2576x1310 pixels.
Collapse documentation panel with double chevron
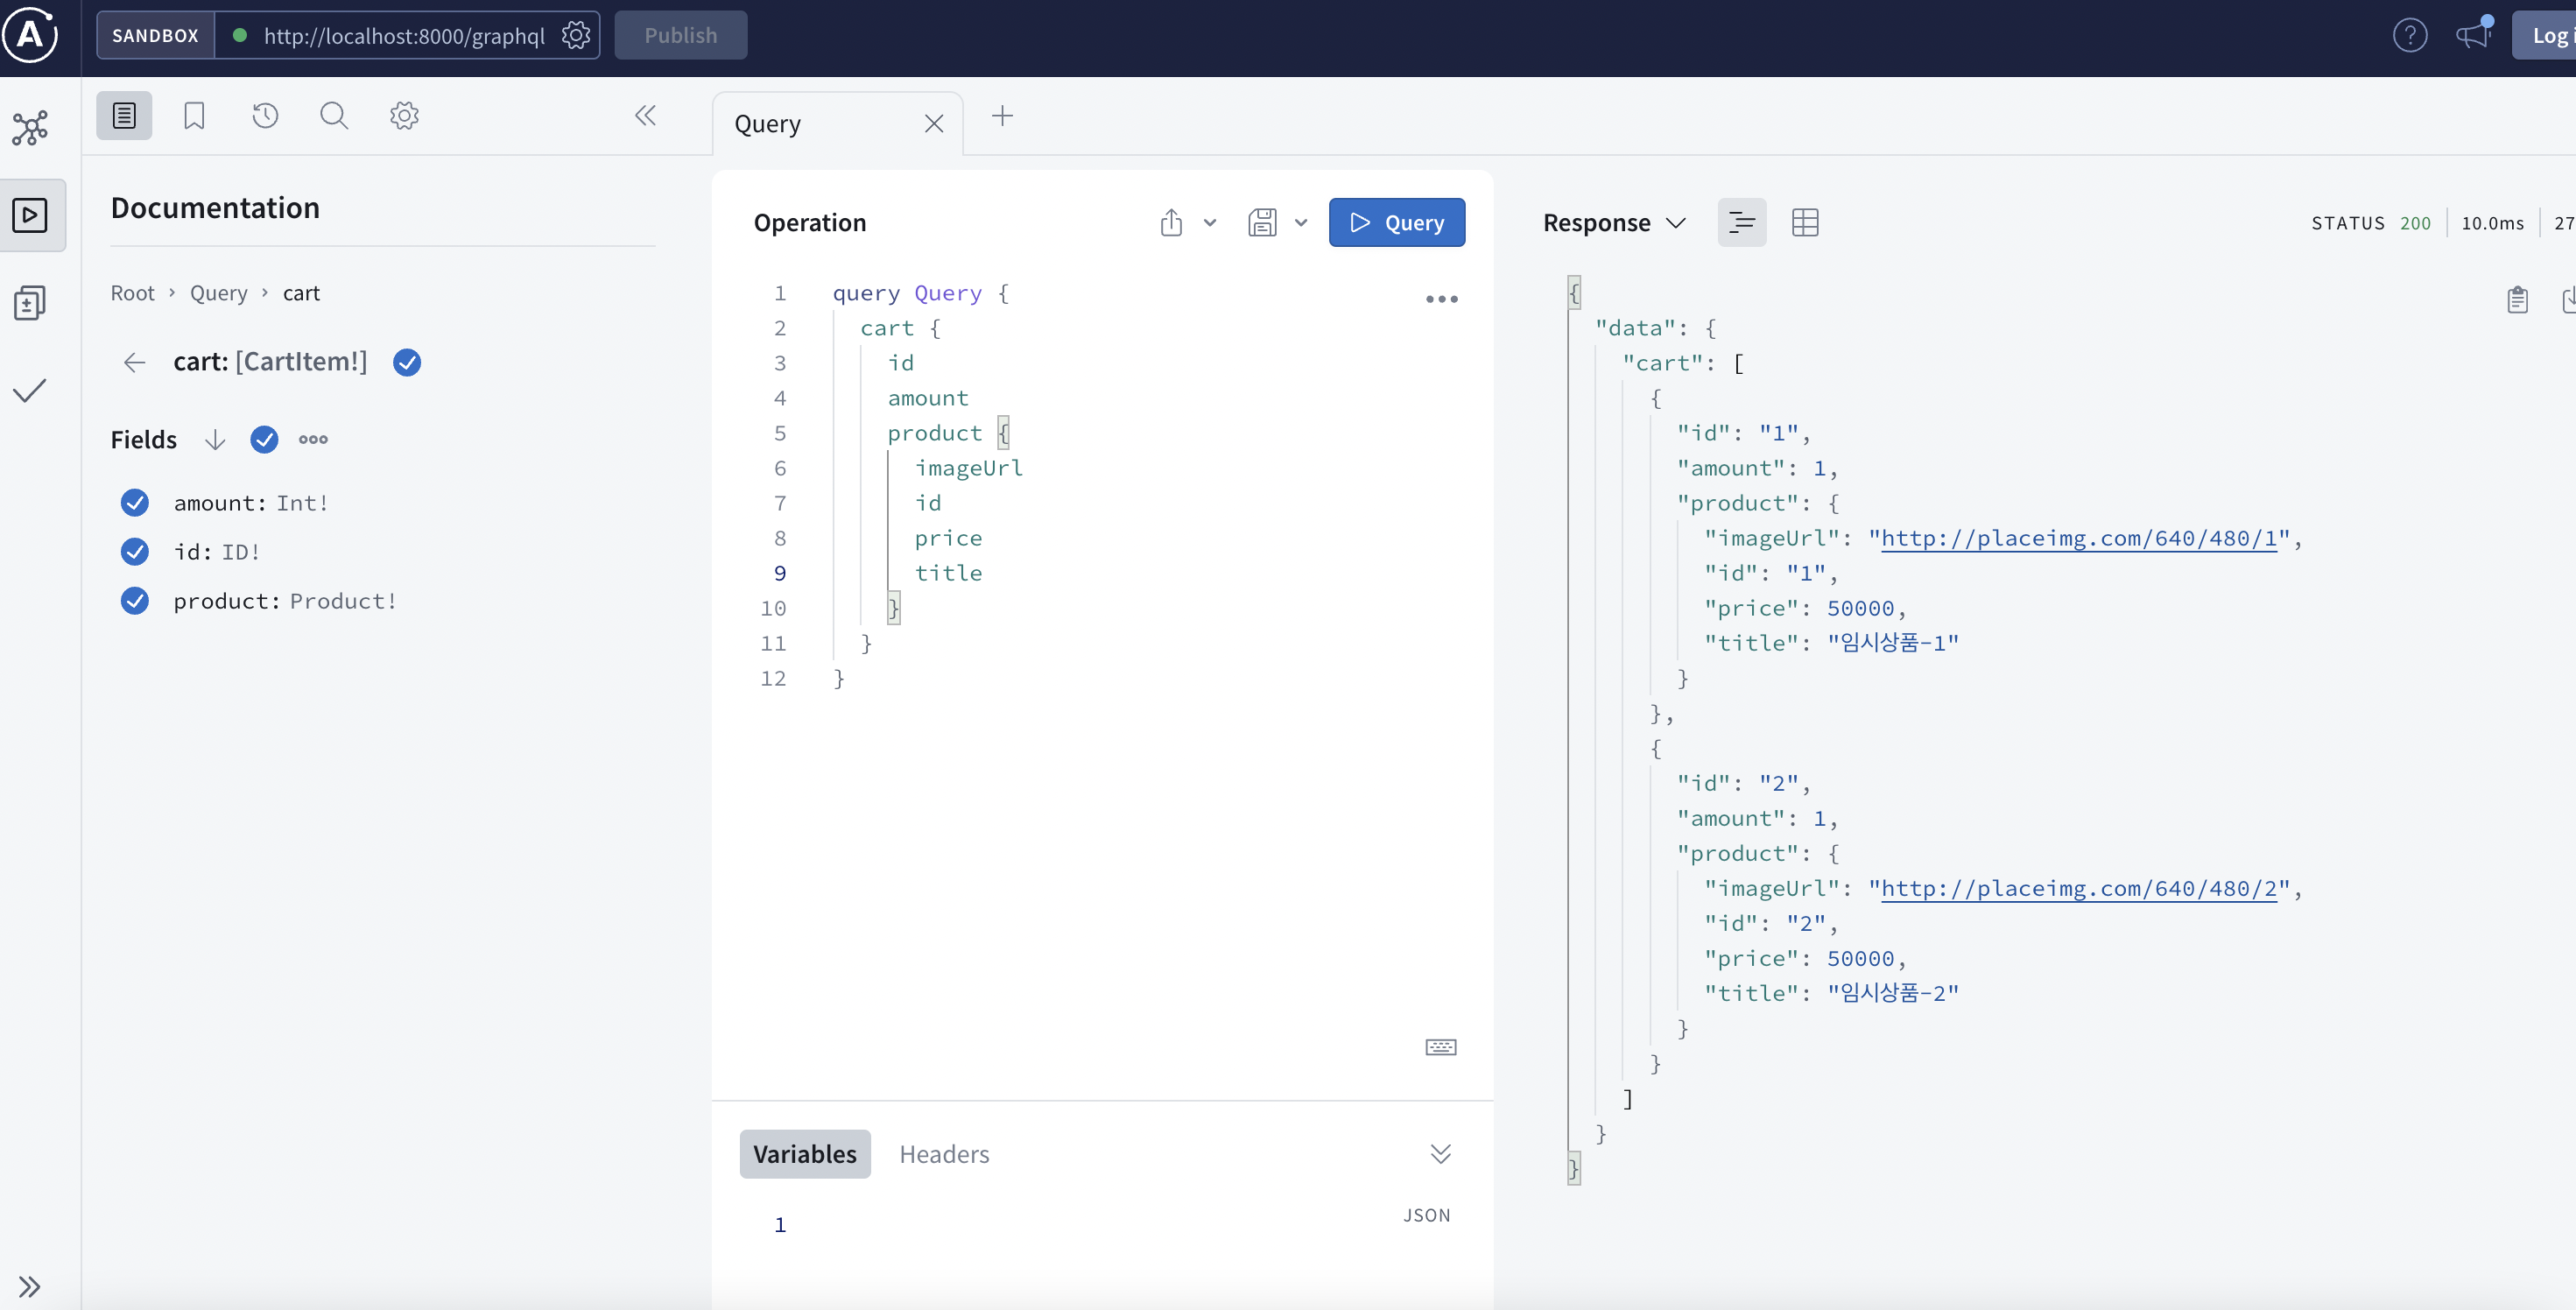coord(645,116)
